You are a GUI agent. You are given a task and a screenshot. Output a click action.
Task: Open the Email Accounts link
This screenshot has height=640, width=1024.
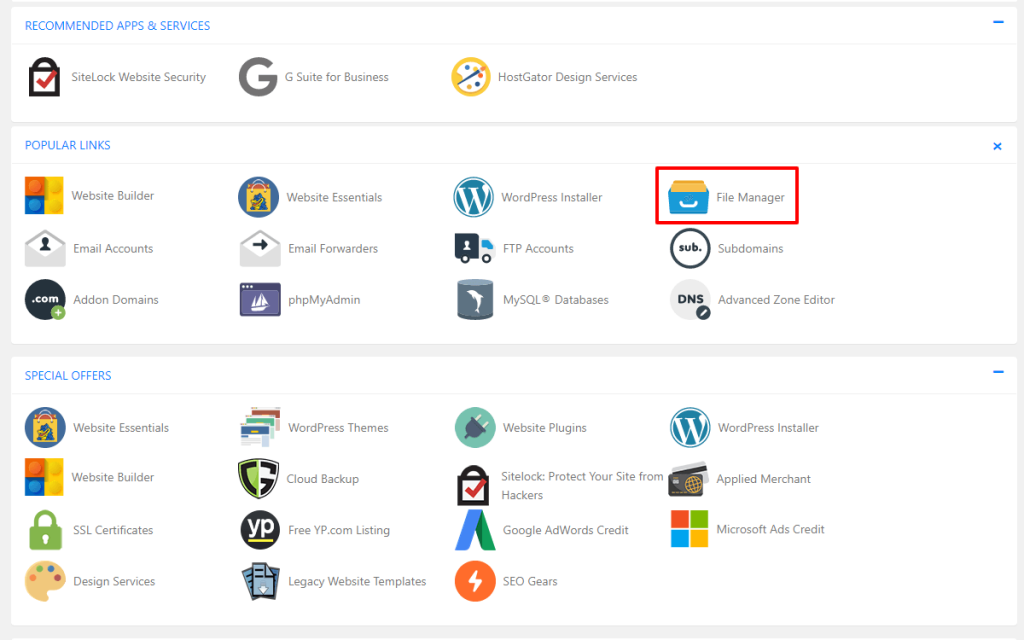click(x=113, y=248)
